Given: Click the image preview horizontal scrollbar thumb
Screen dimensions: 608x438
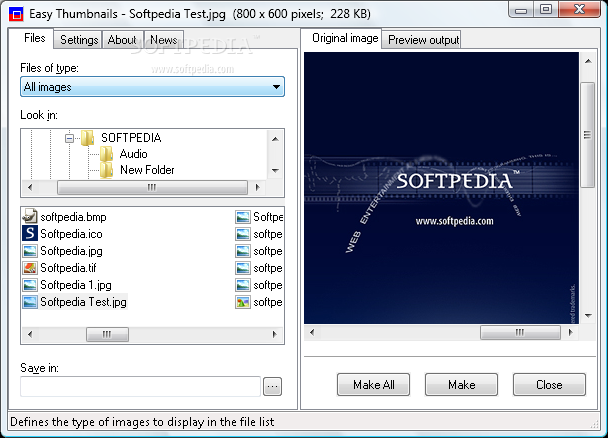Looking at the screenshot, I should coord(520,332).
